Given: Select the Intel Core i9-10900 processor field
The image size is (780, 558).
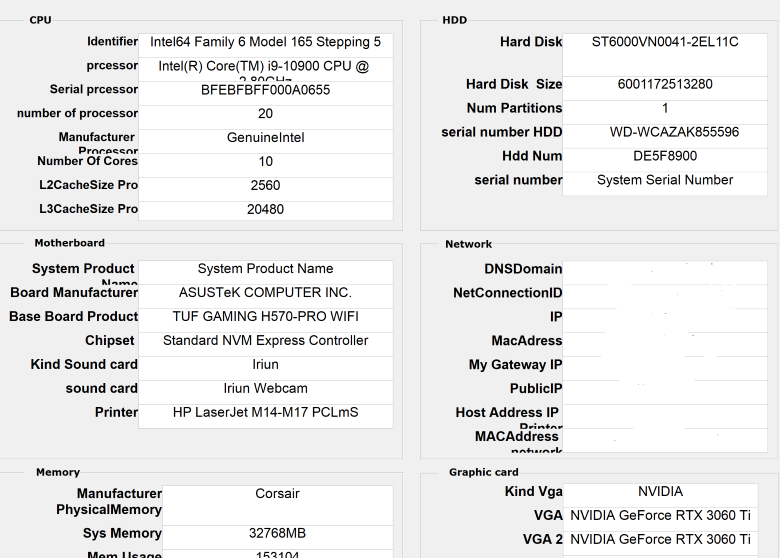Looking at the screenshot, I should pos(266,69).
